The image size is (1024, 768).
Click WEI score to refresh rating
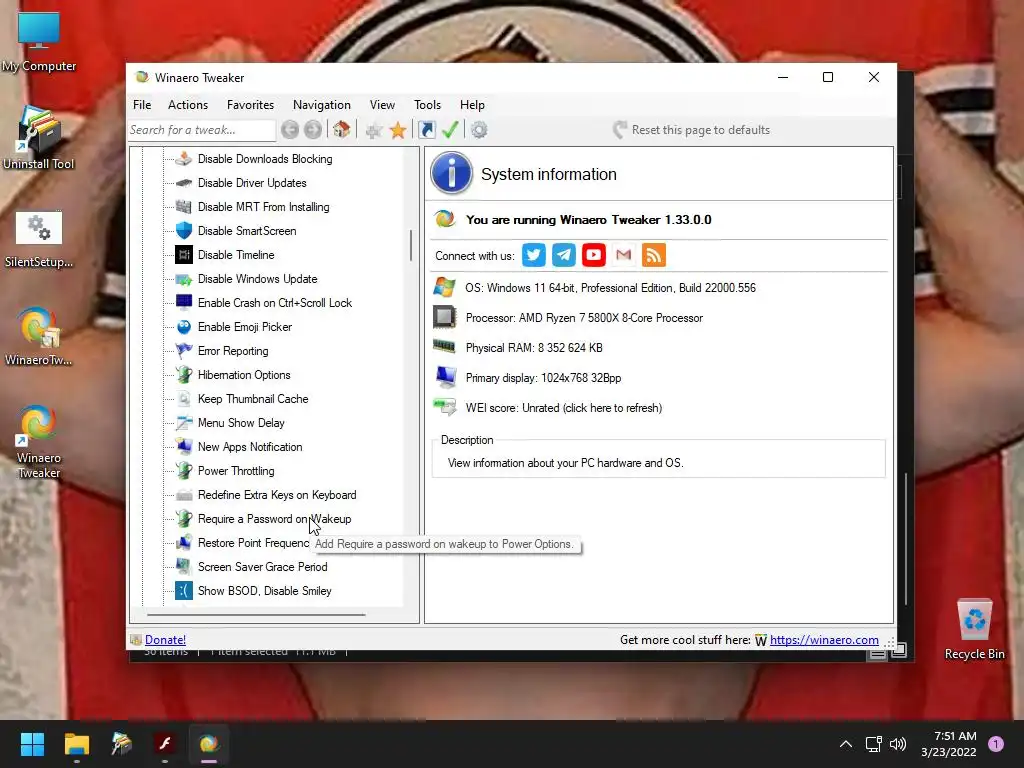tap(564, 408)
